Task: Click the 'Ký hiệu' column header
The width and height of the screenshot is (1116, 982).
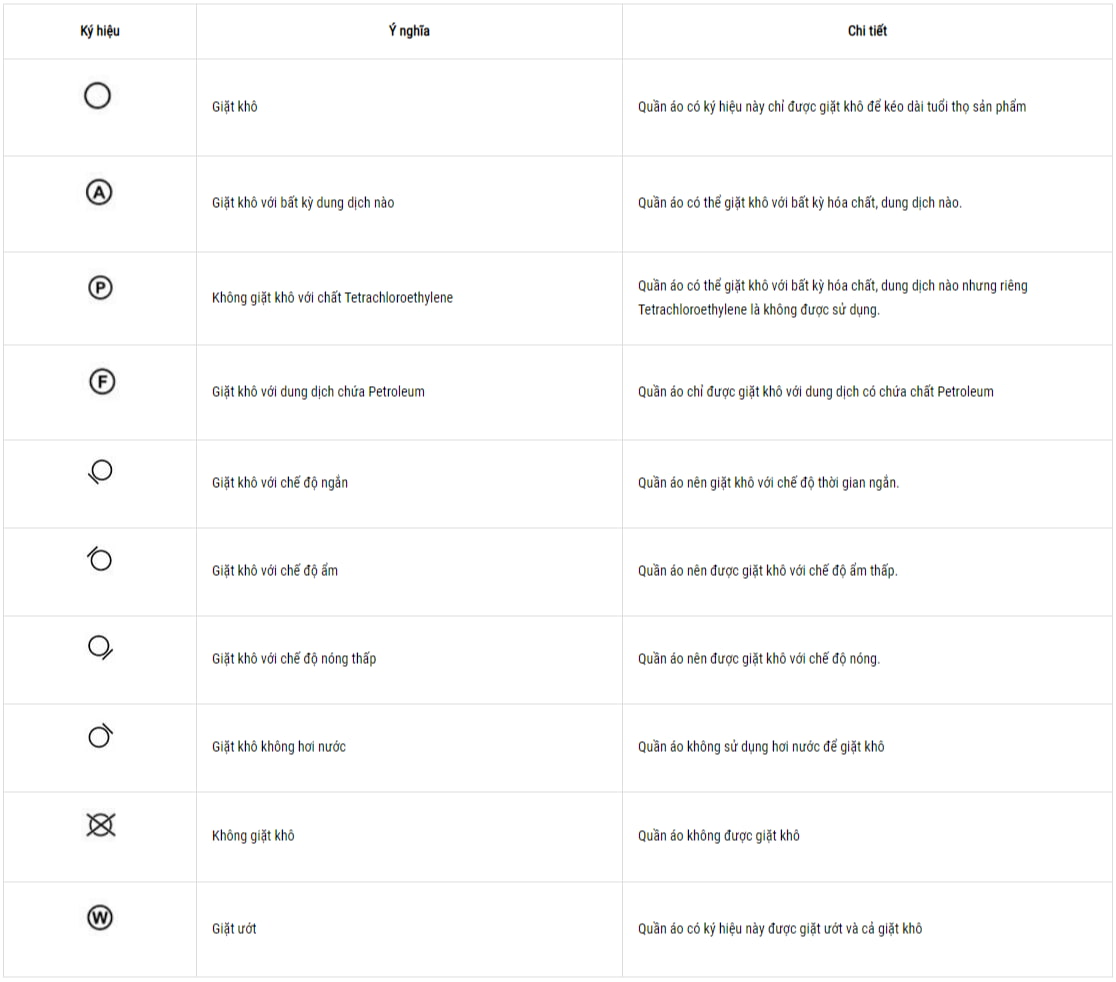Action: point(100,31)
